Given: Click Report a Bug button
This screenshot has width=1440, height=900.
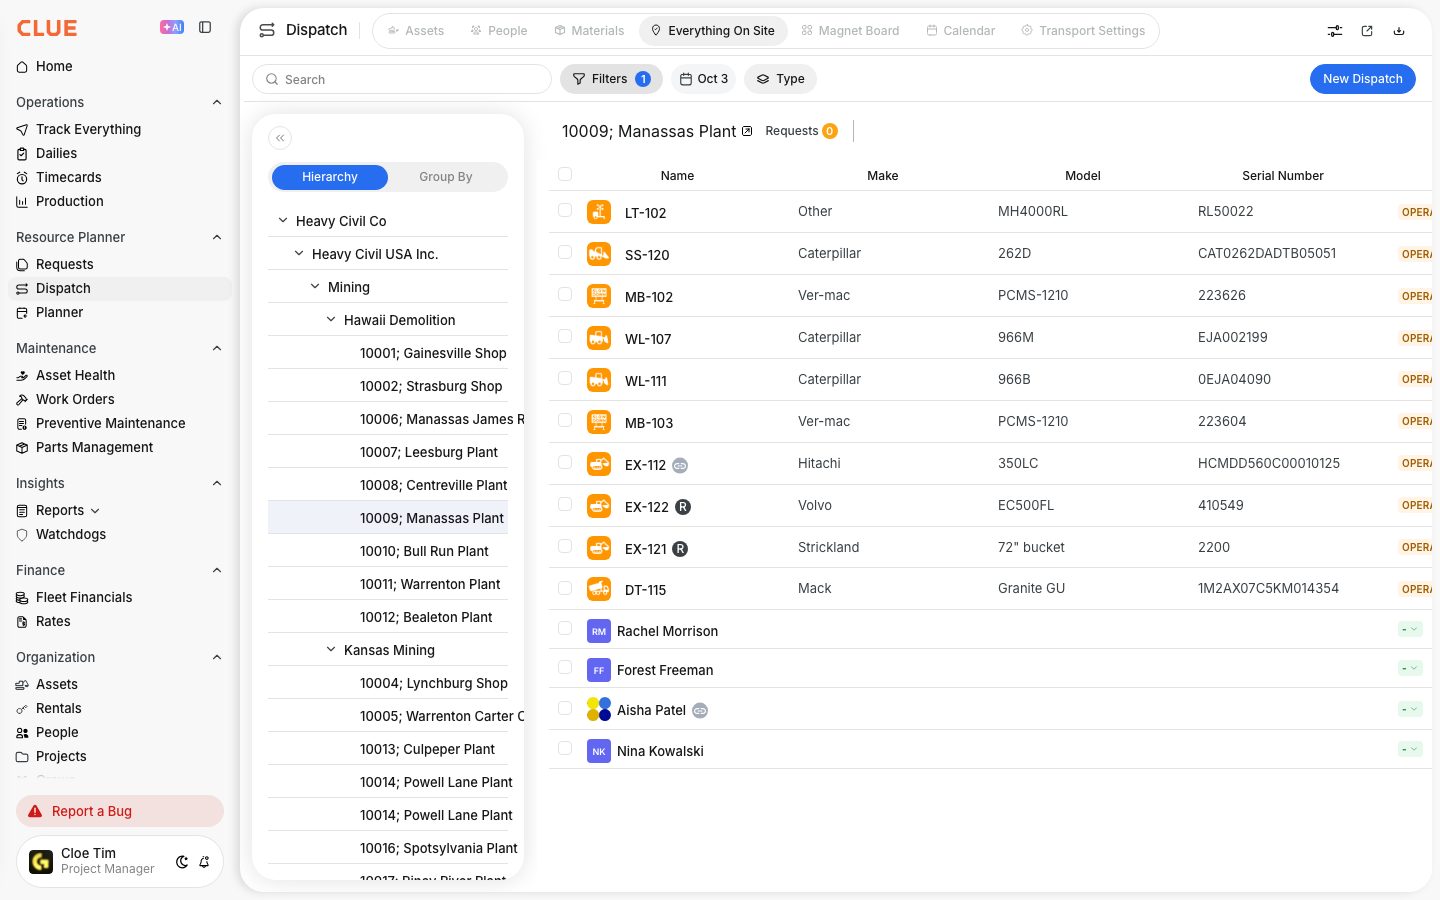Looking at the screenshot, I should (x=120, y=811).
